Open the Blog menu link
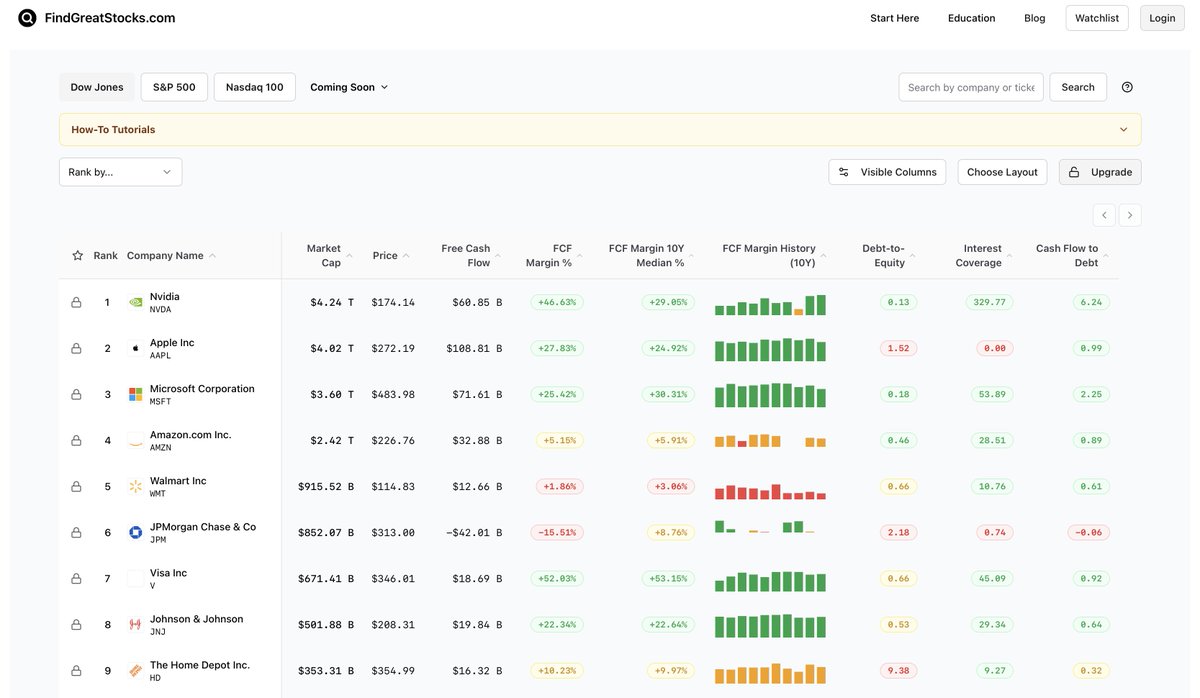Viewport: 1200px width, 698px height. click(1035, 18)
